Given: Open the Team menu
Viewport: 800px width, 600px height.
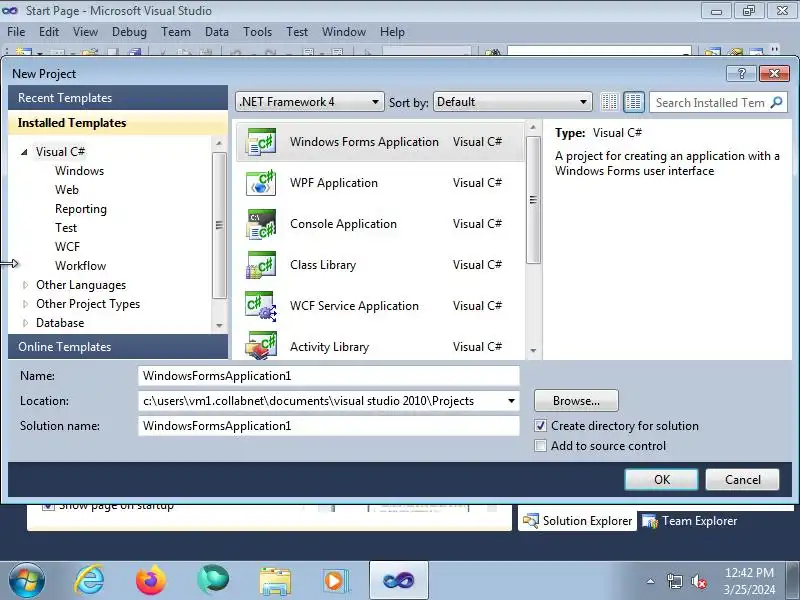Looking at the screenshot, I should pos(176,32).
